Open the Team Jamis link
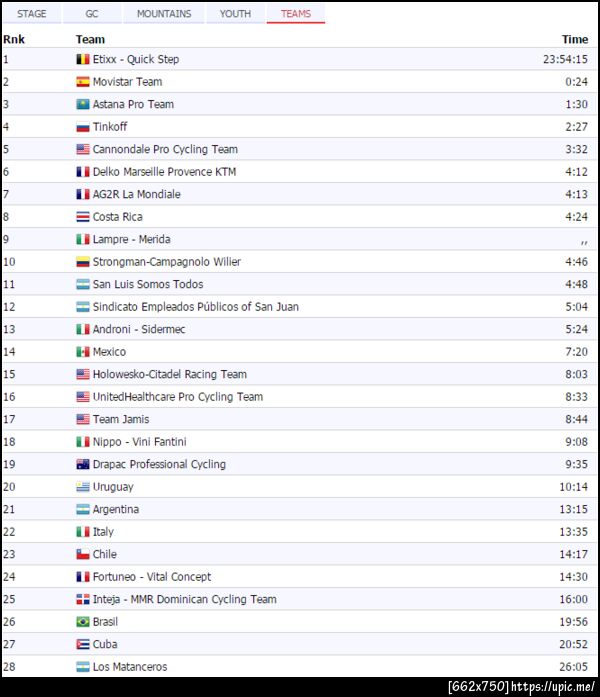 [121, 419]
